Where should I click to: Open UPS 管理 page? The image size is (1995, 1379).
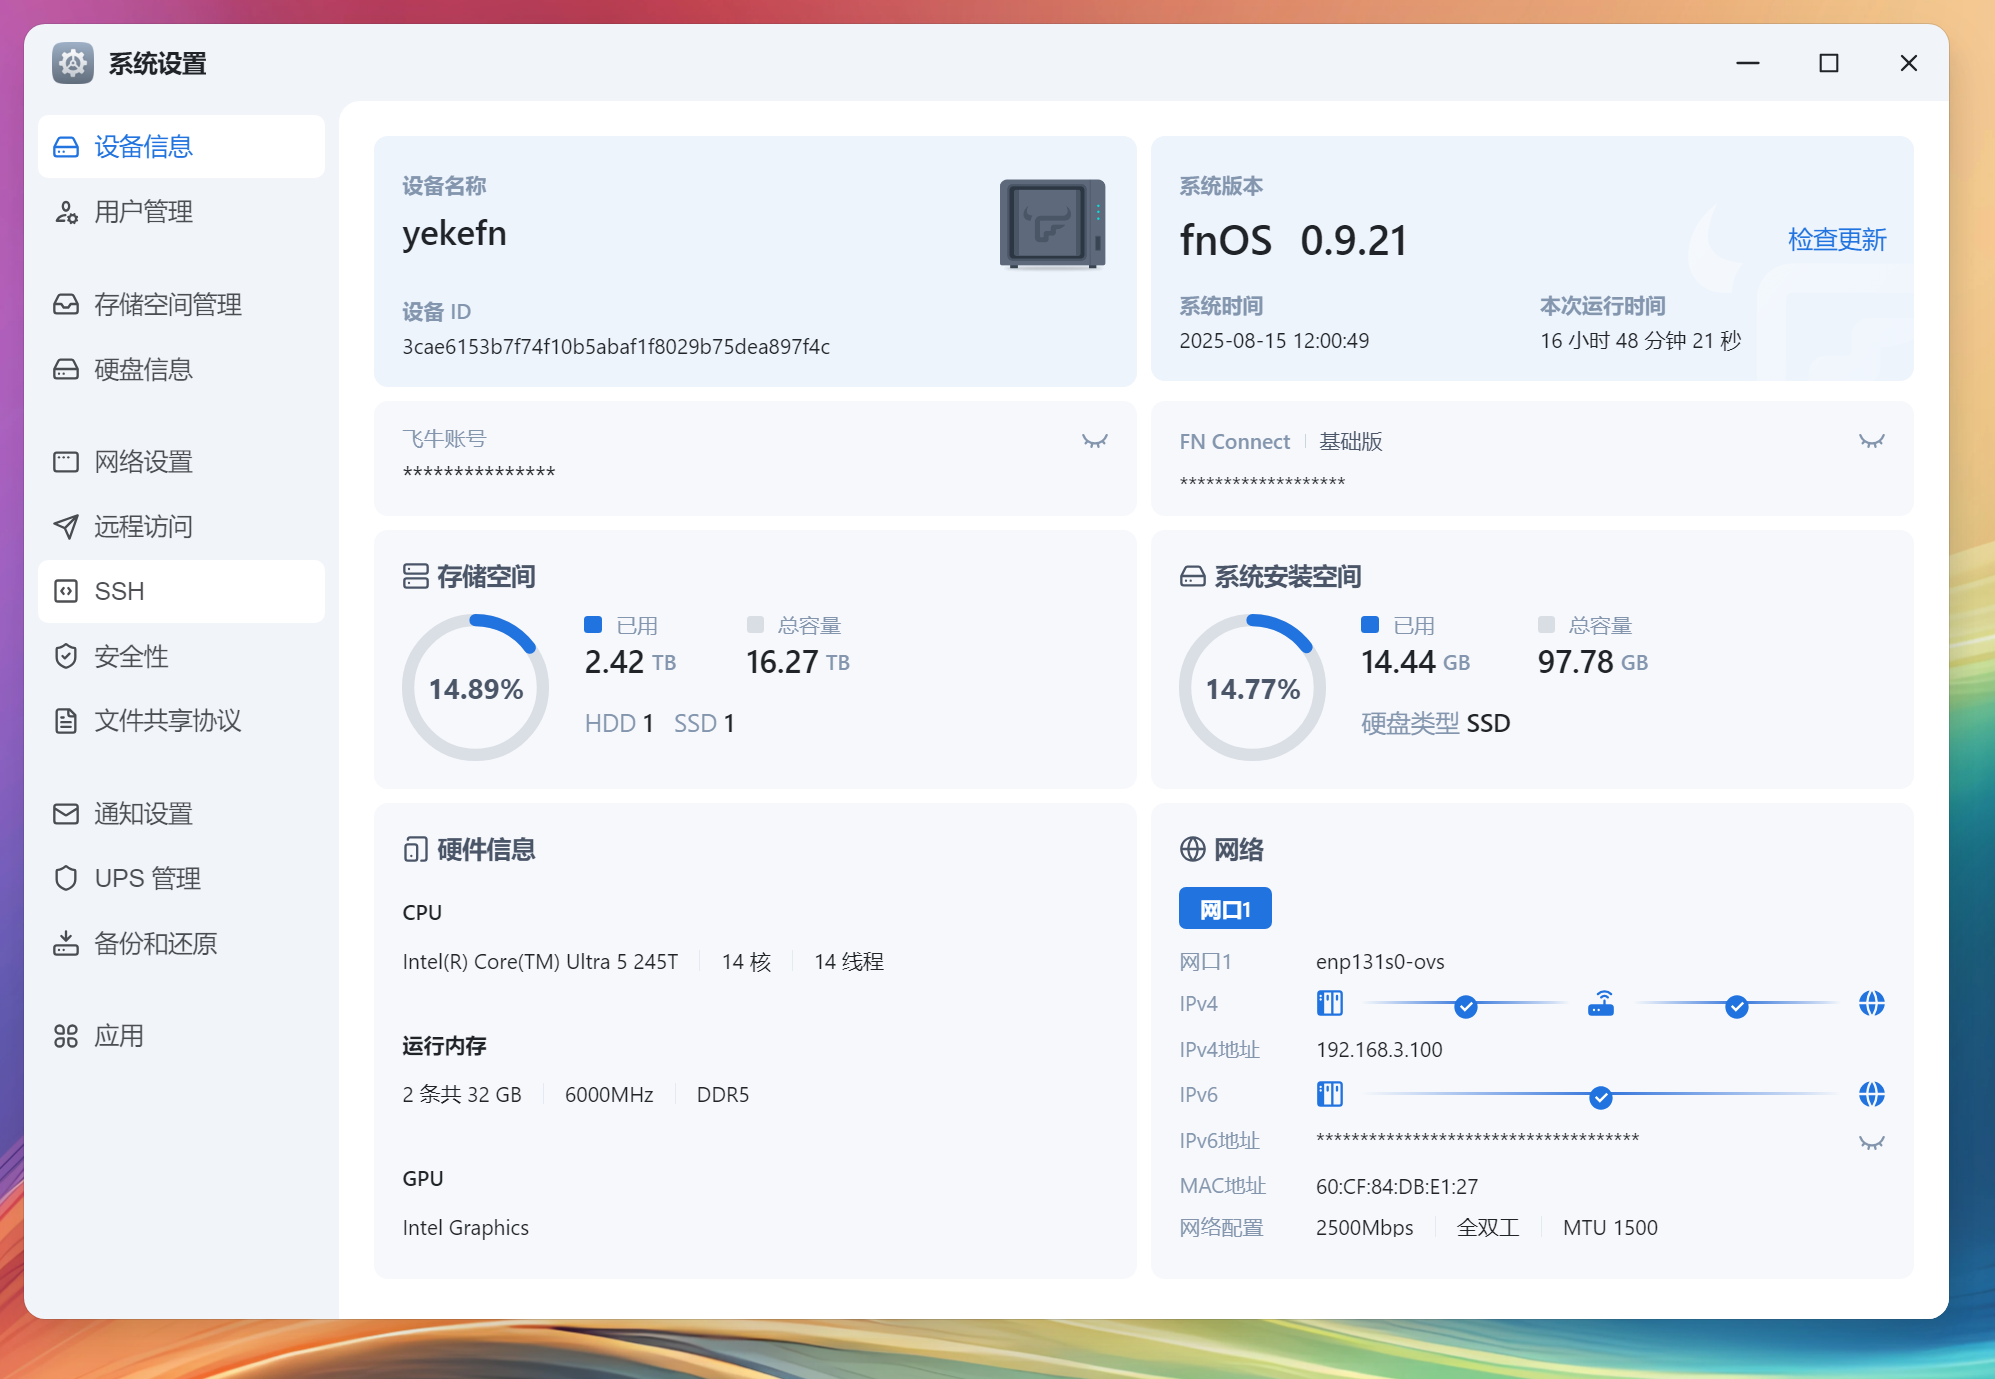181,878
